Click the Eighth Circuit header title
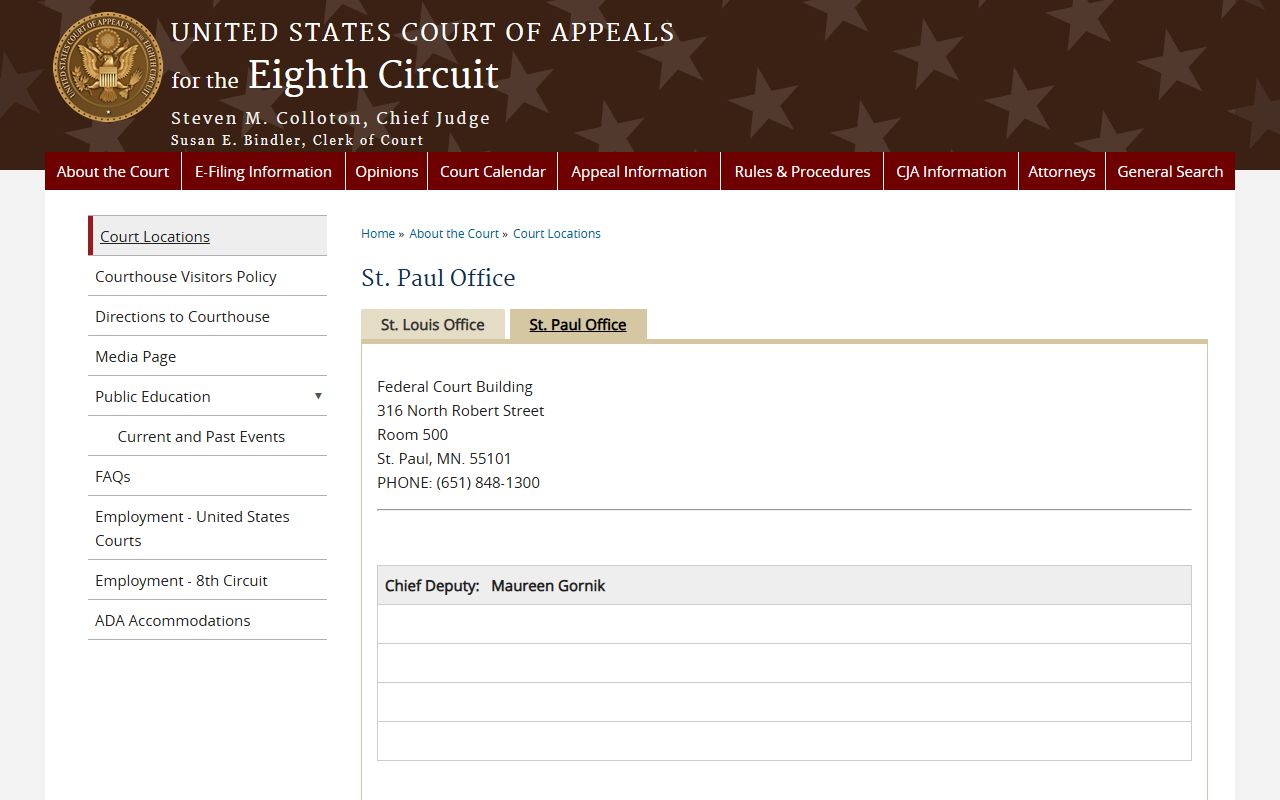 (x=373, y=75)
